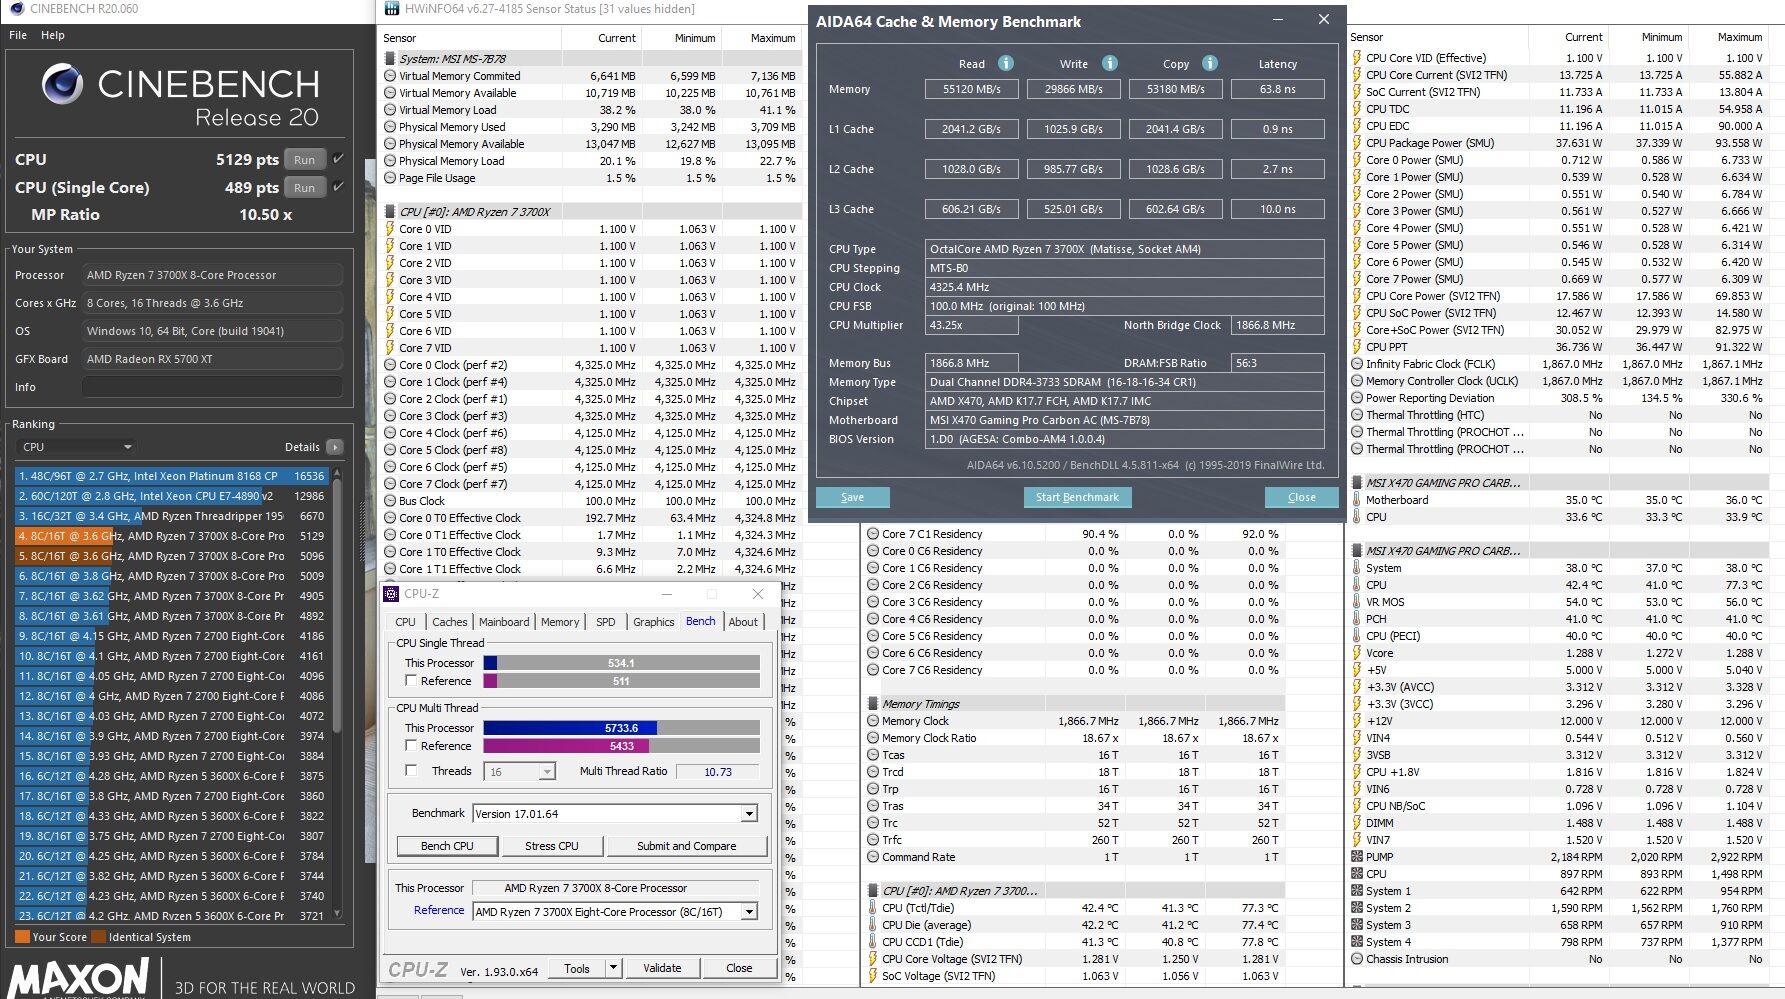Screen dimensions: 1785x999
Task: Click the Memory Read 55120 MB/s field
Action: click(x=972, y=89)
